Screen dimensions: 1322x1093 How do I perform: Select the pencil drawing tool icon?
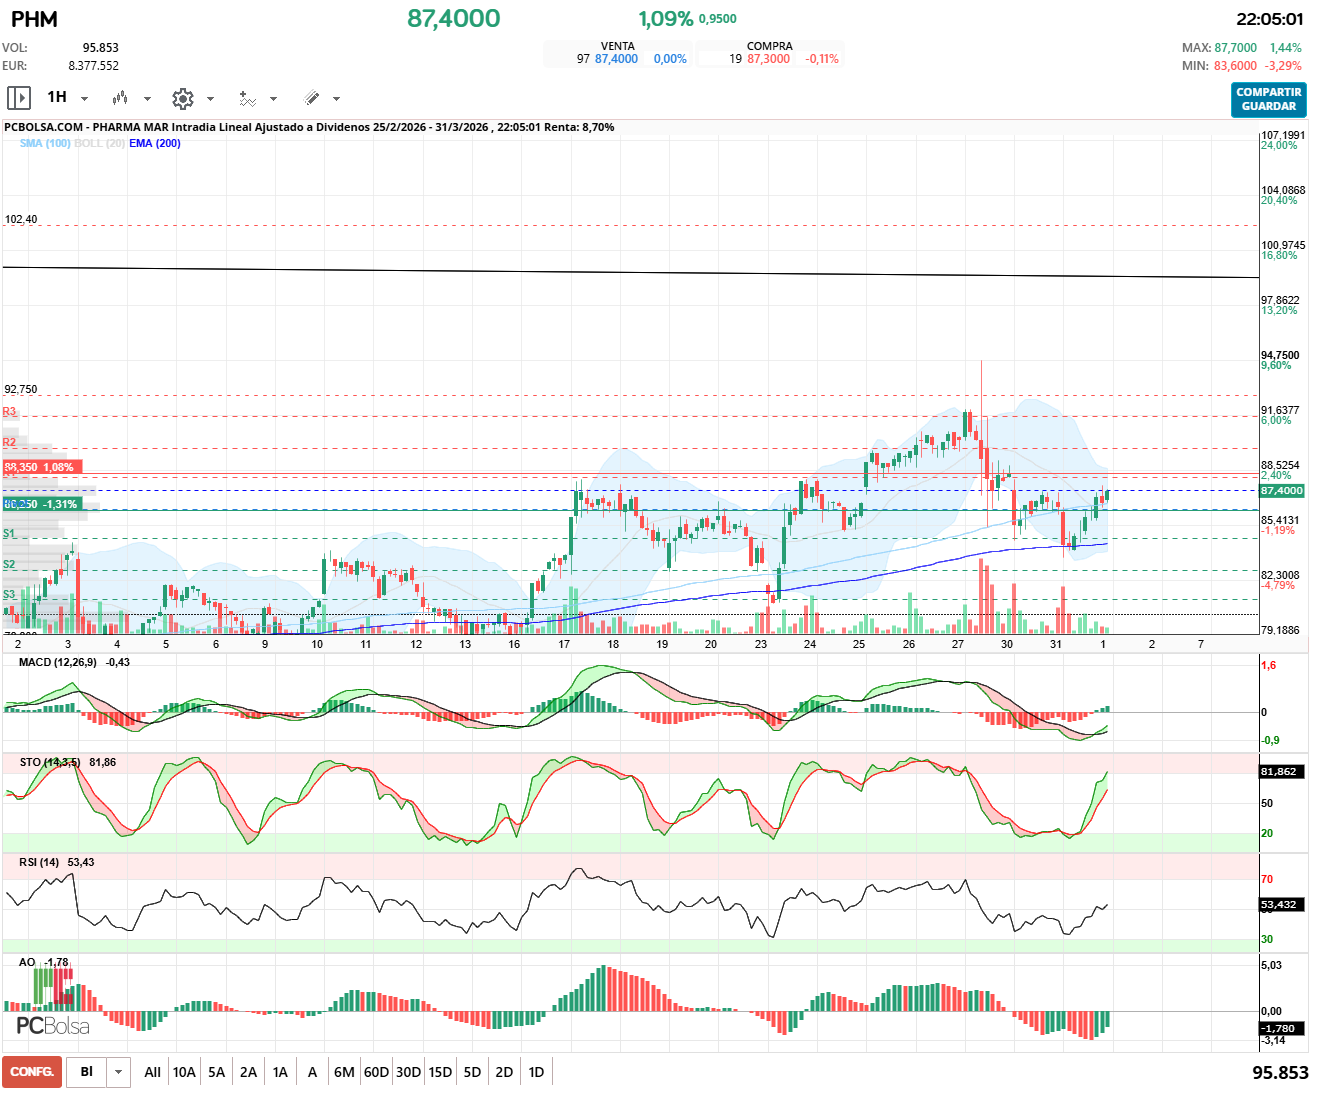tap(311, 98)
